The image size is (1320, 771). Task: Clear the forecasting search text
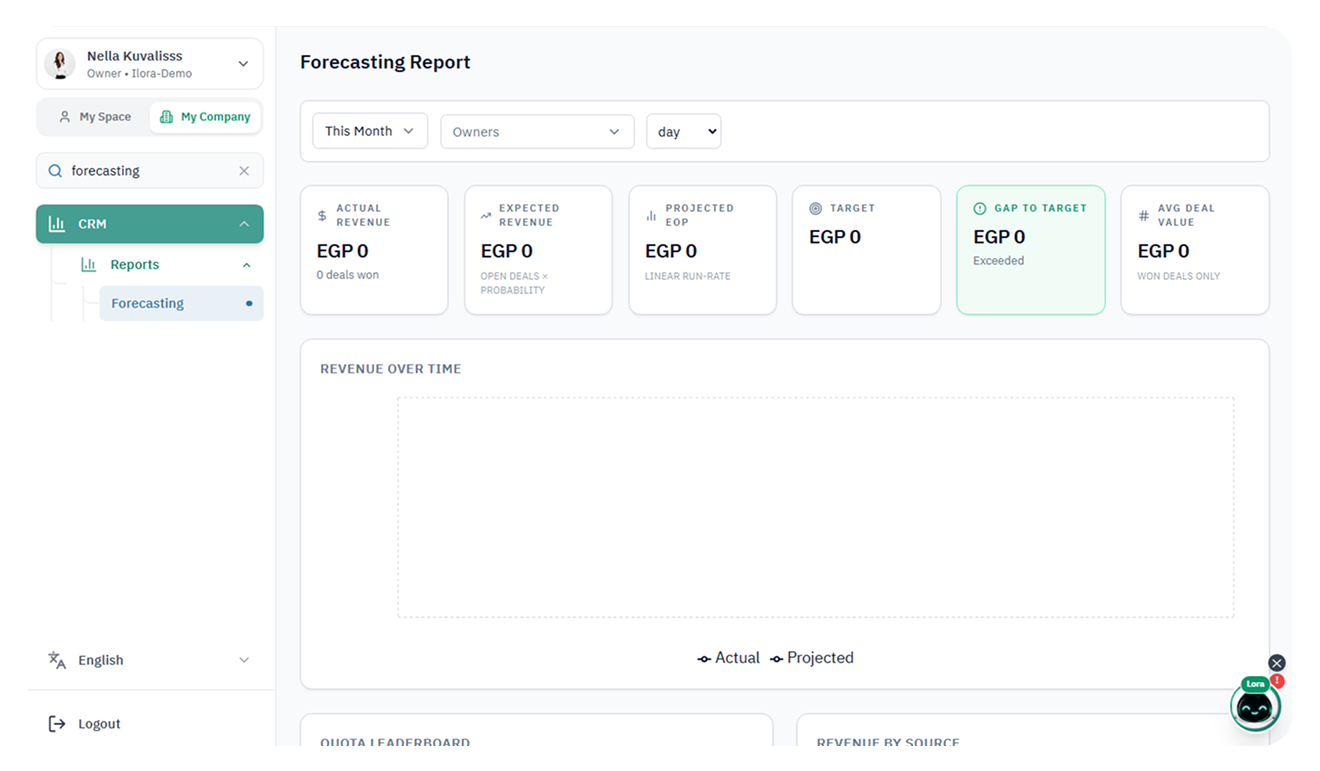pos(244,171)
